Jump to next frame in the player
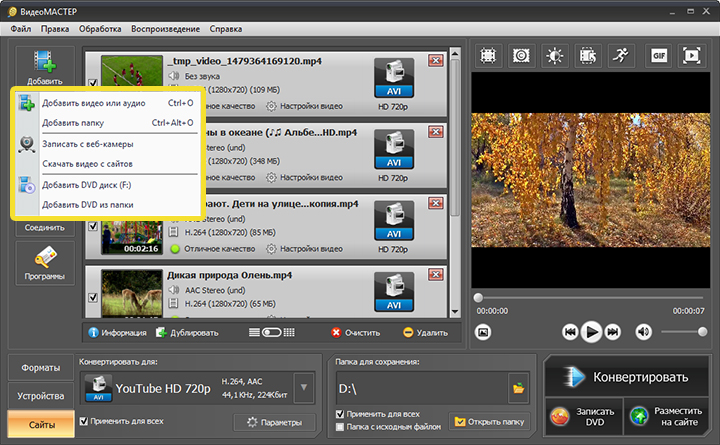 pyautogui.click(x=613, y=332)
